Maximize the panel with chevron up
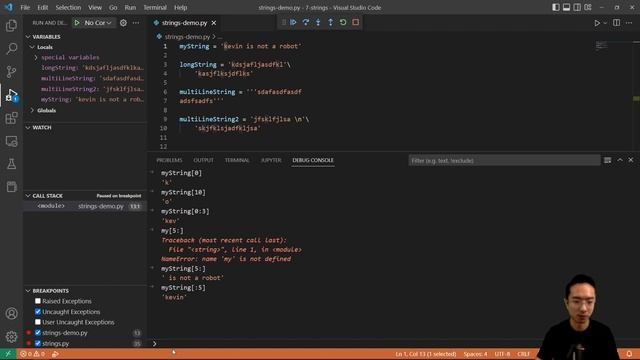 tap(620, 160)
